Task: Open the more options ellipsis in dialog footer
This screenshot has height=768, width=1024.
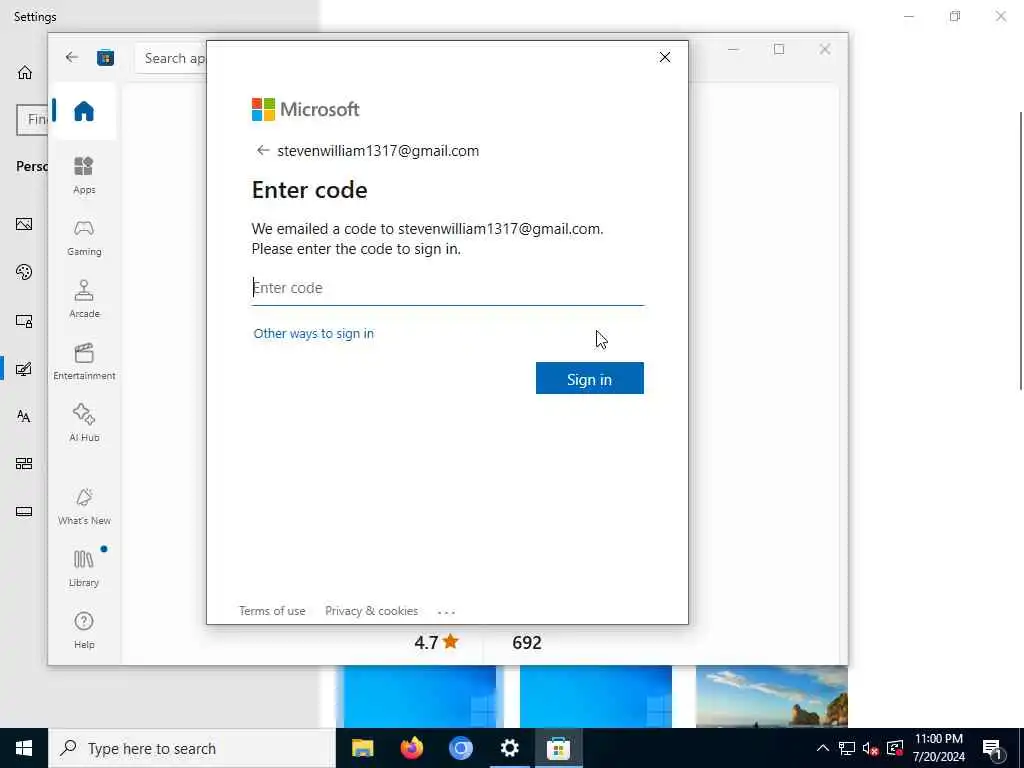Action: (446, 612)
